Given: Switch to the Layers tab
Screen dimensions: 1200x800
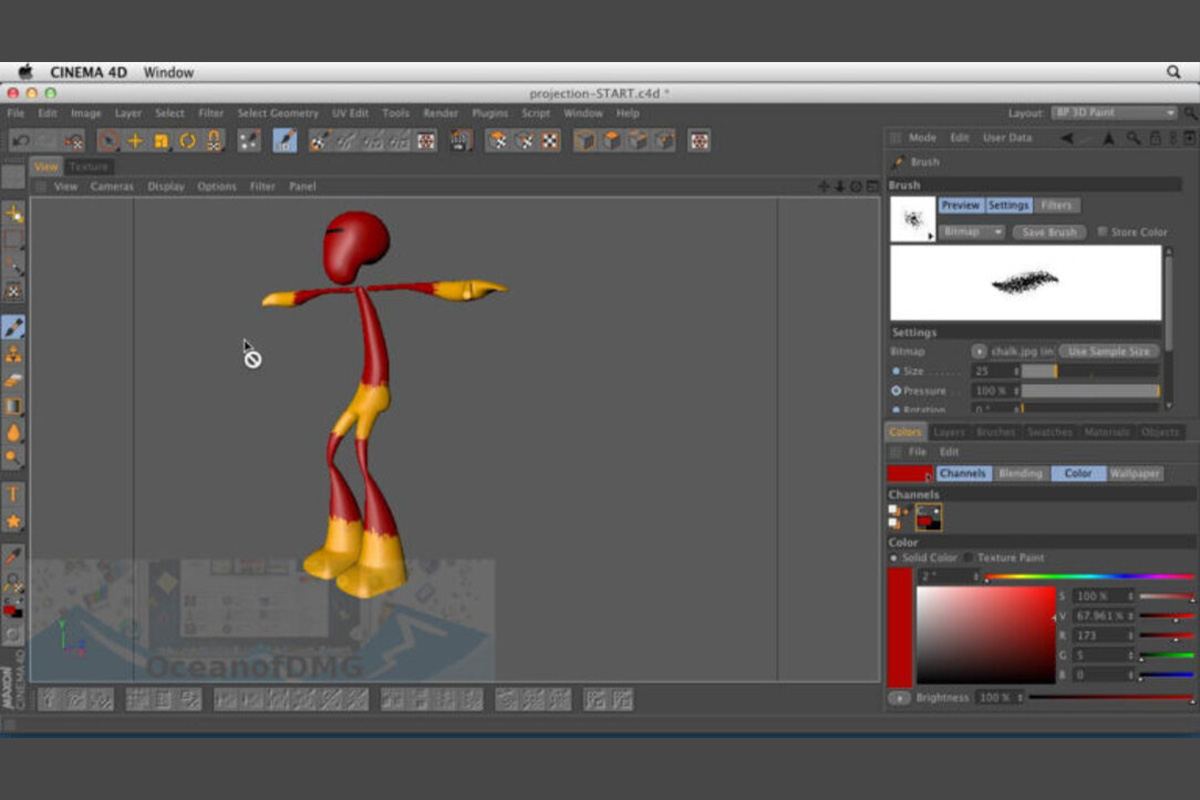Looking at the screenshot, I should point(949,432).
